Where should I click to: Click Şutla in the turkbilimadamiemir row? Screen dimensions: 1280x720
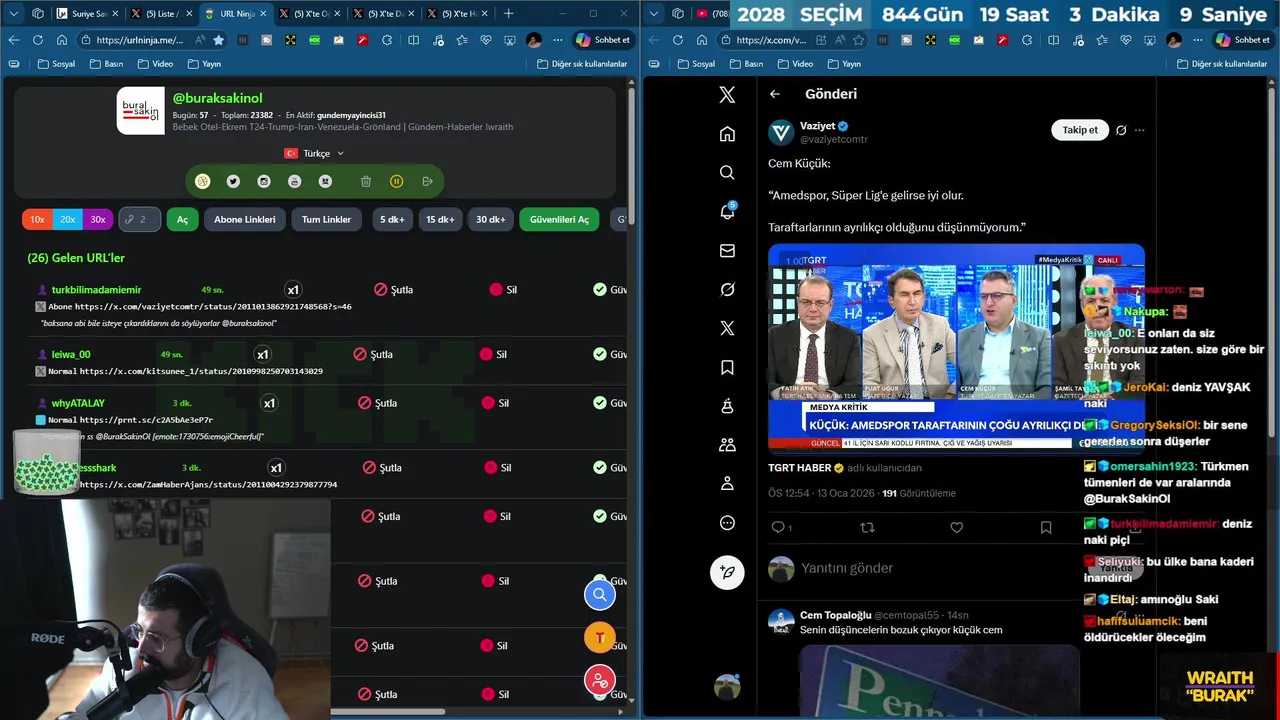(x=394, y=289)
